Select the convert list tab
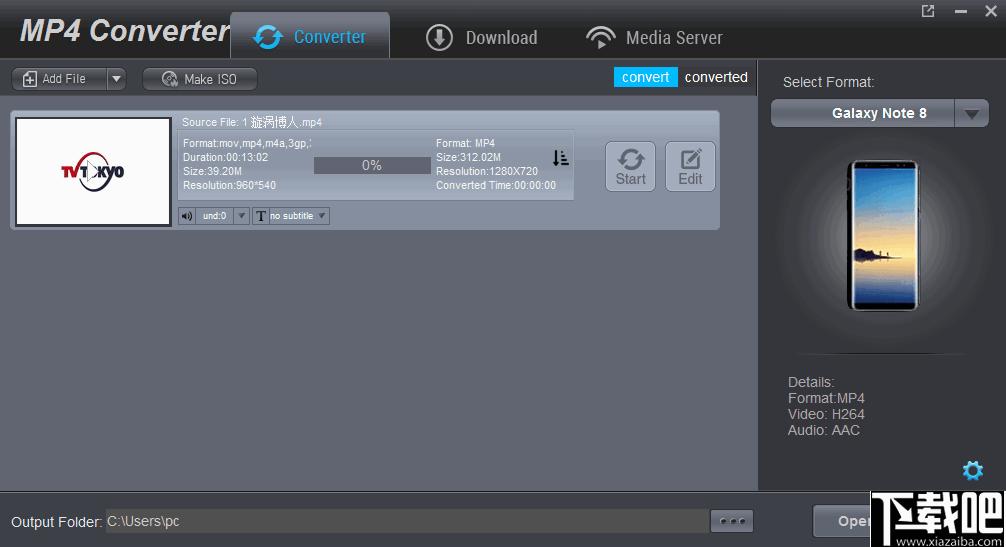Screen dimensions: 1006x547 pos(645,77)
